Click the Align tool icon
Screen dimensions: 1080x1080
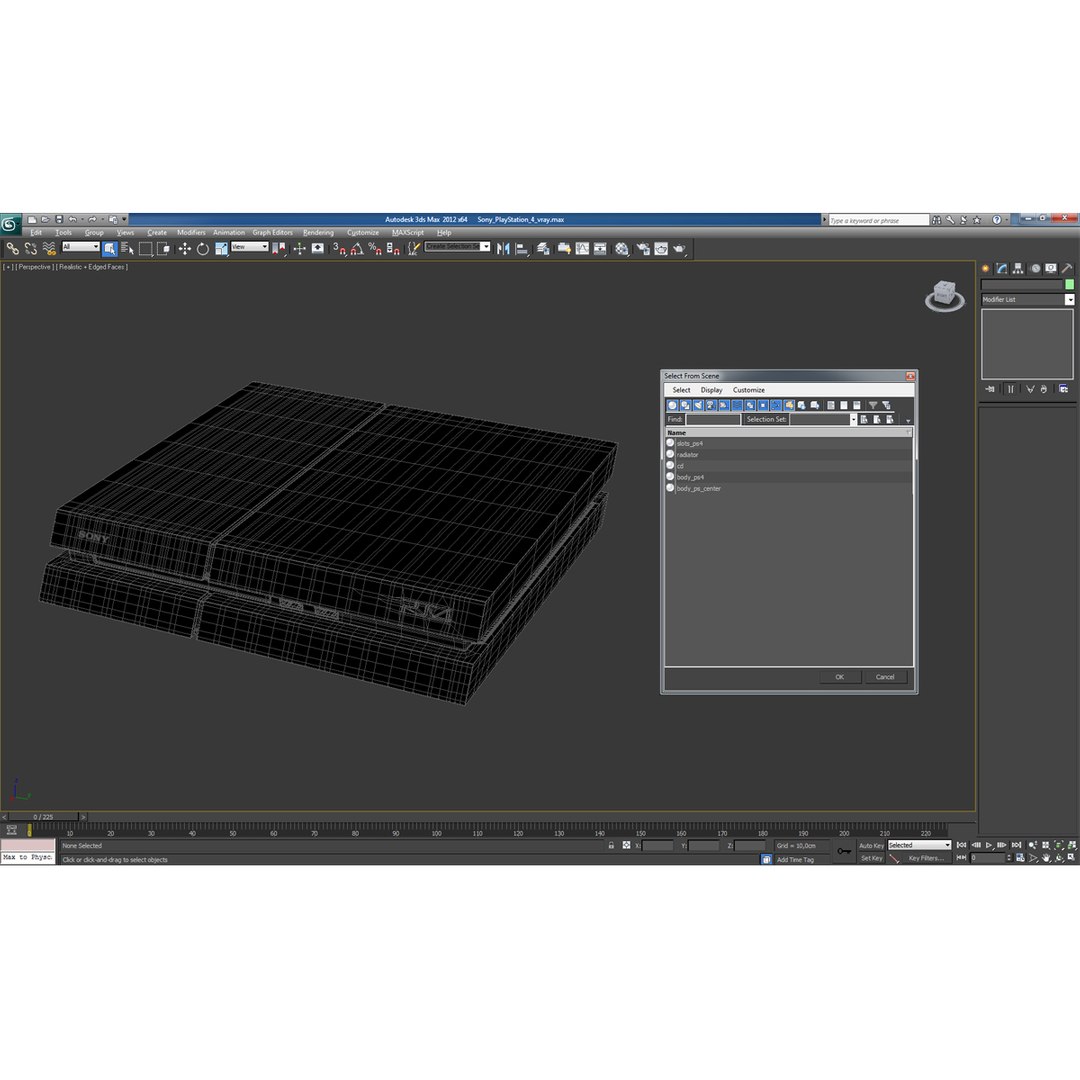(521, 249)
